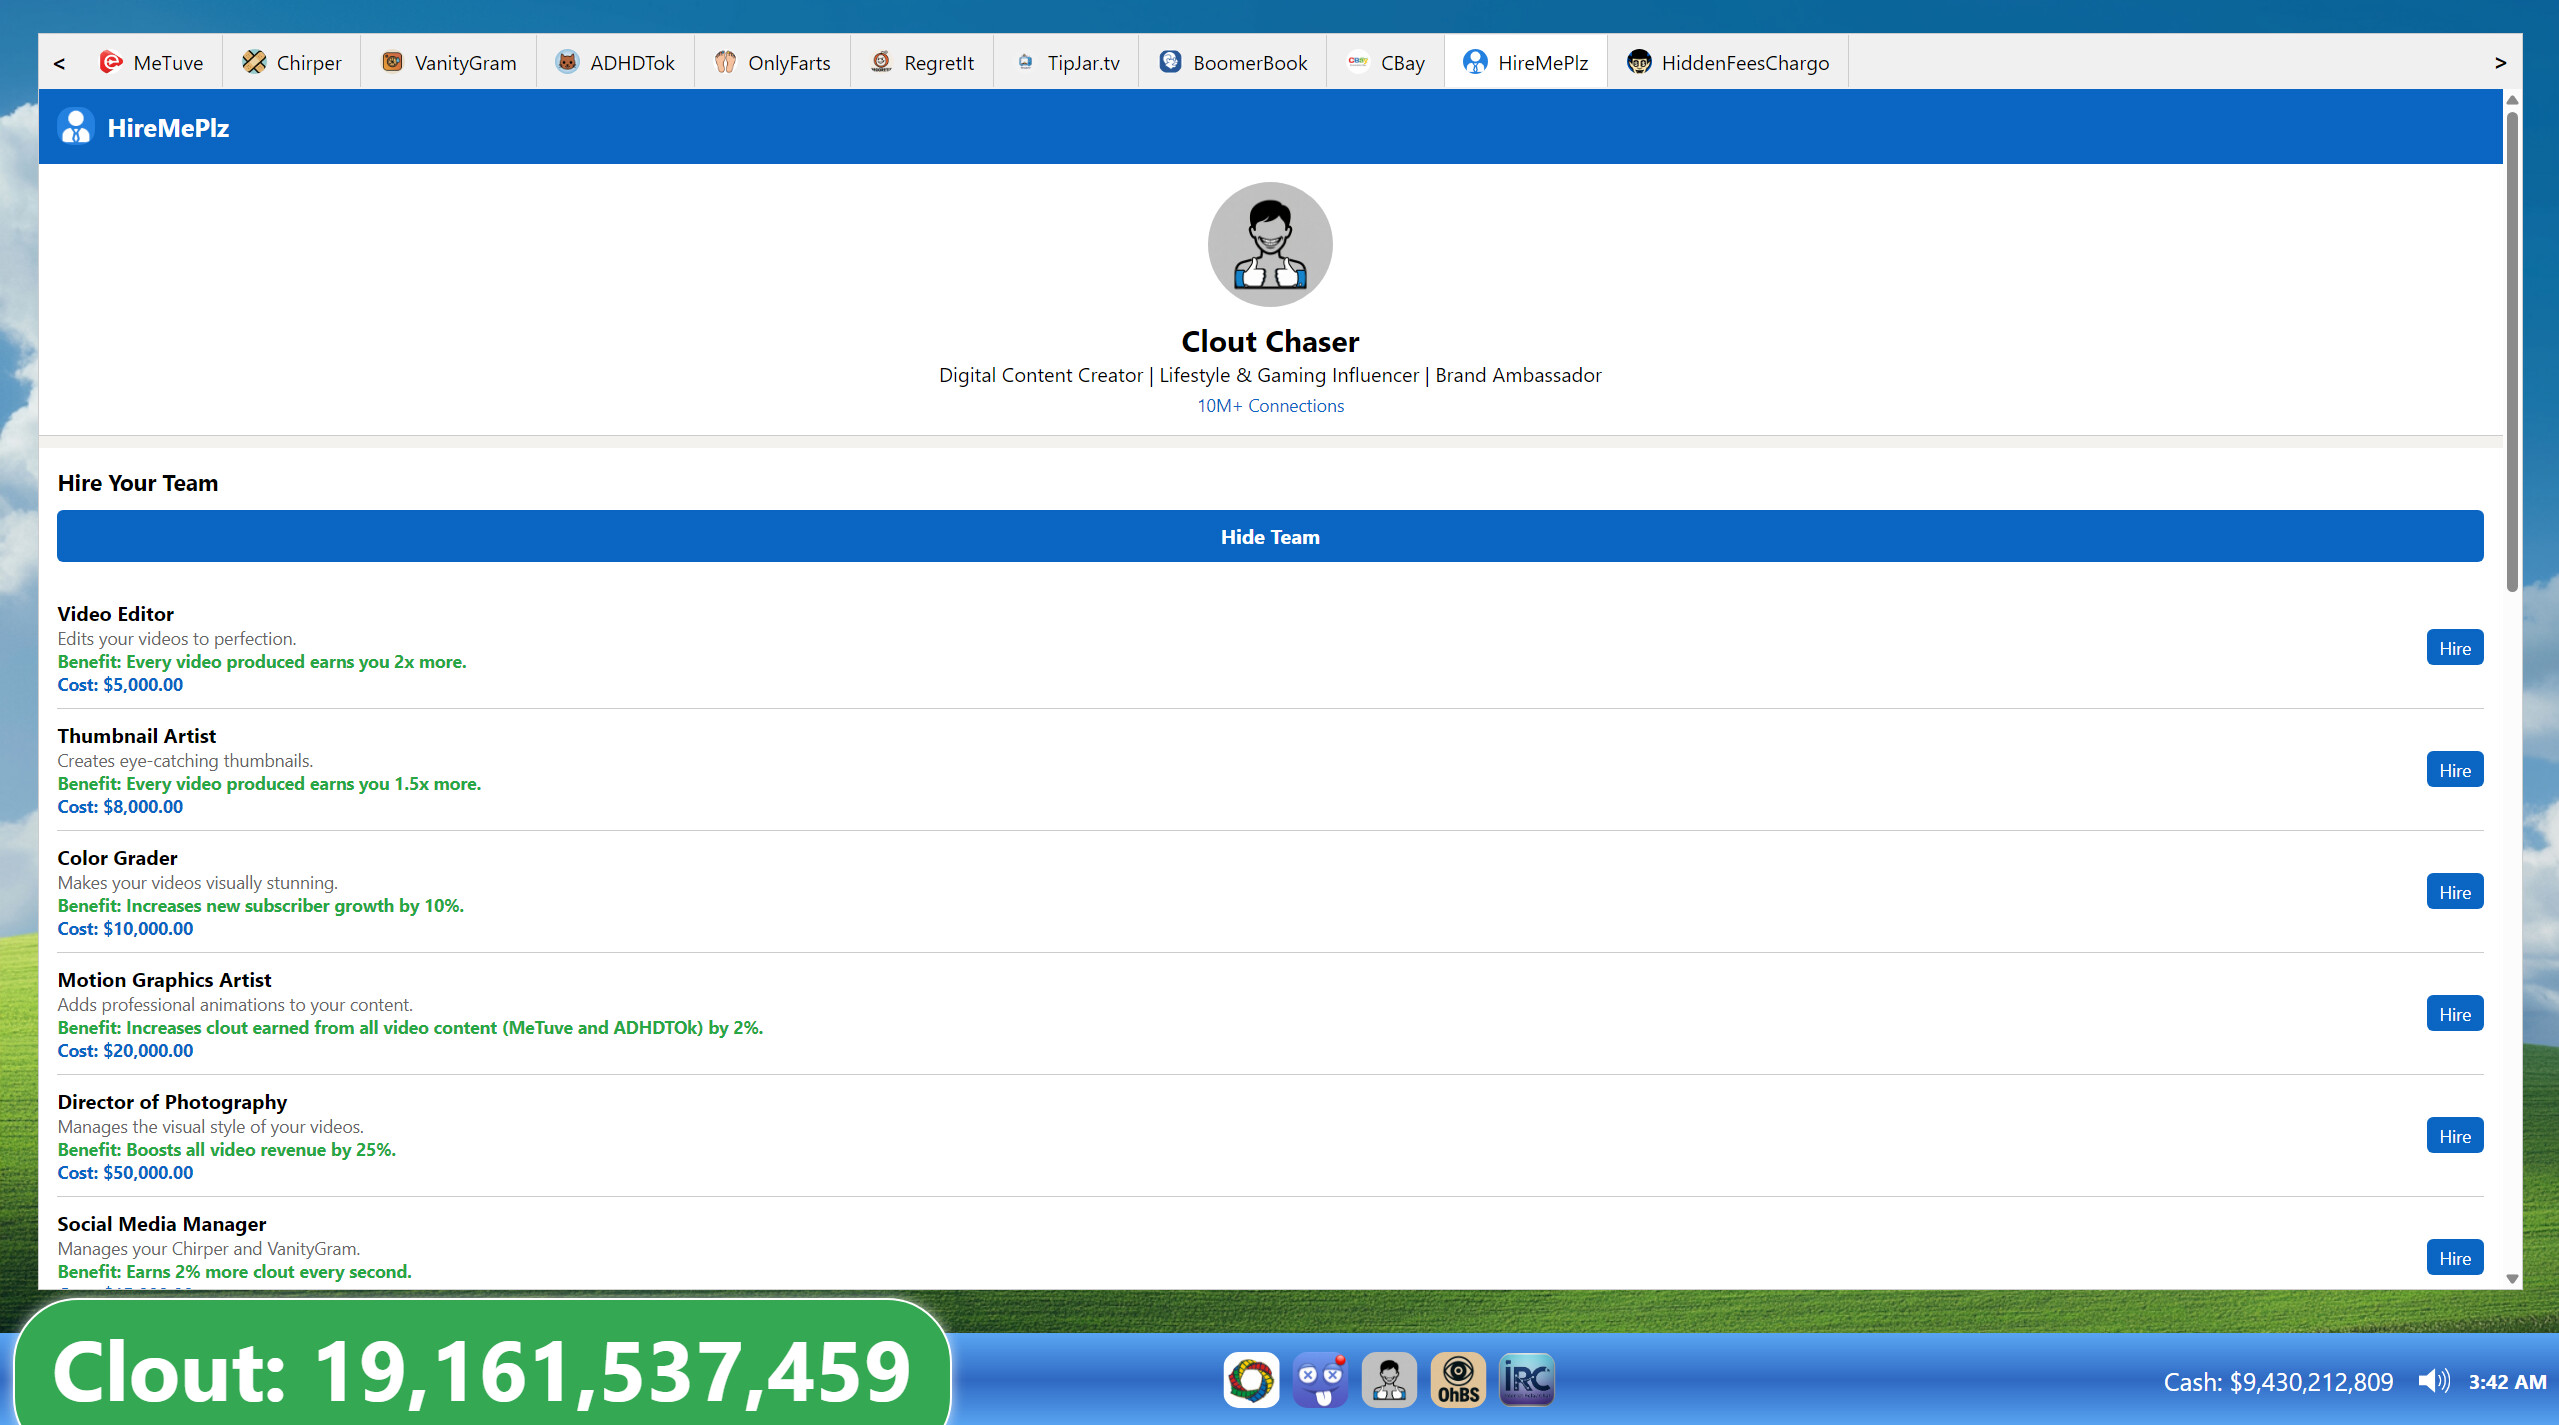Open the purple dead-face app with notification badge
The height and width of the screenshot is (1425, 2559).
tap(1319, 1379)
